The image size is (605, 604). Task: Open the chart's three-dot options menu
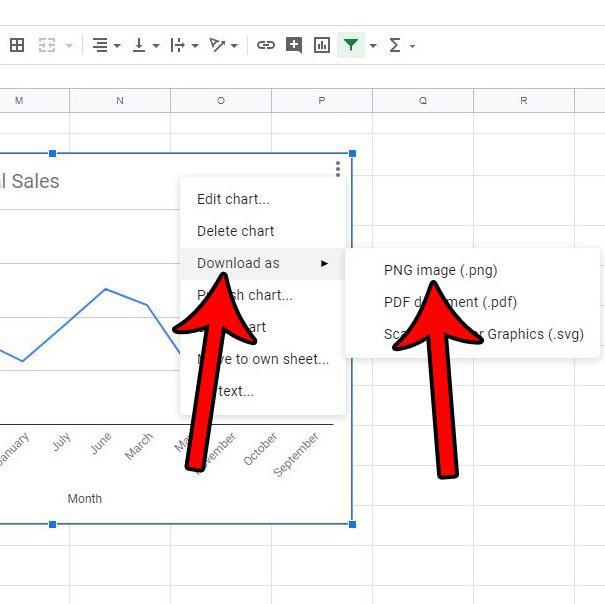pos(338,169)
